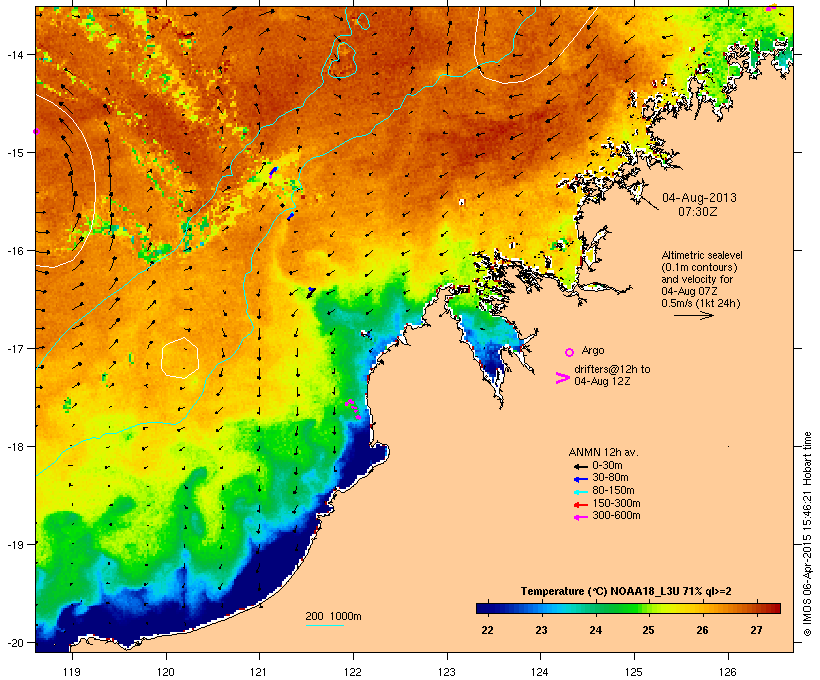Click the cyan 200 1000m isobath legend line
Image resolution: width=820 pixels, height=680 pixels.
coord(324,625)
